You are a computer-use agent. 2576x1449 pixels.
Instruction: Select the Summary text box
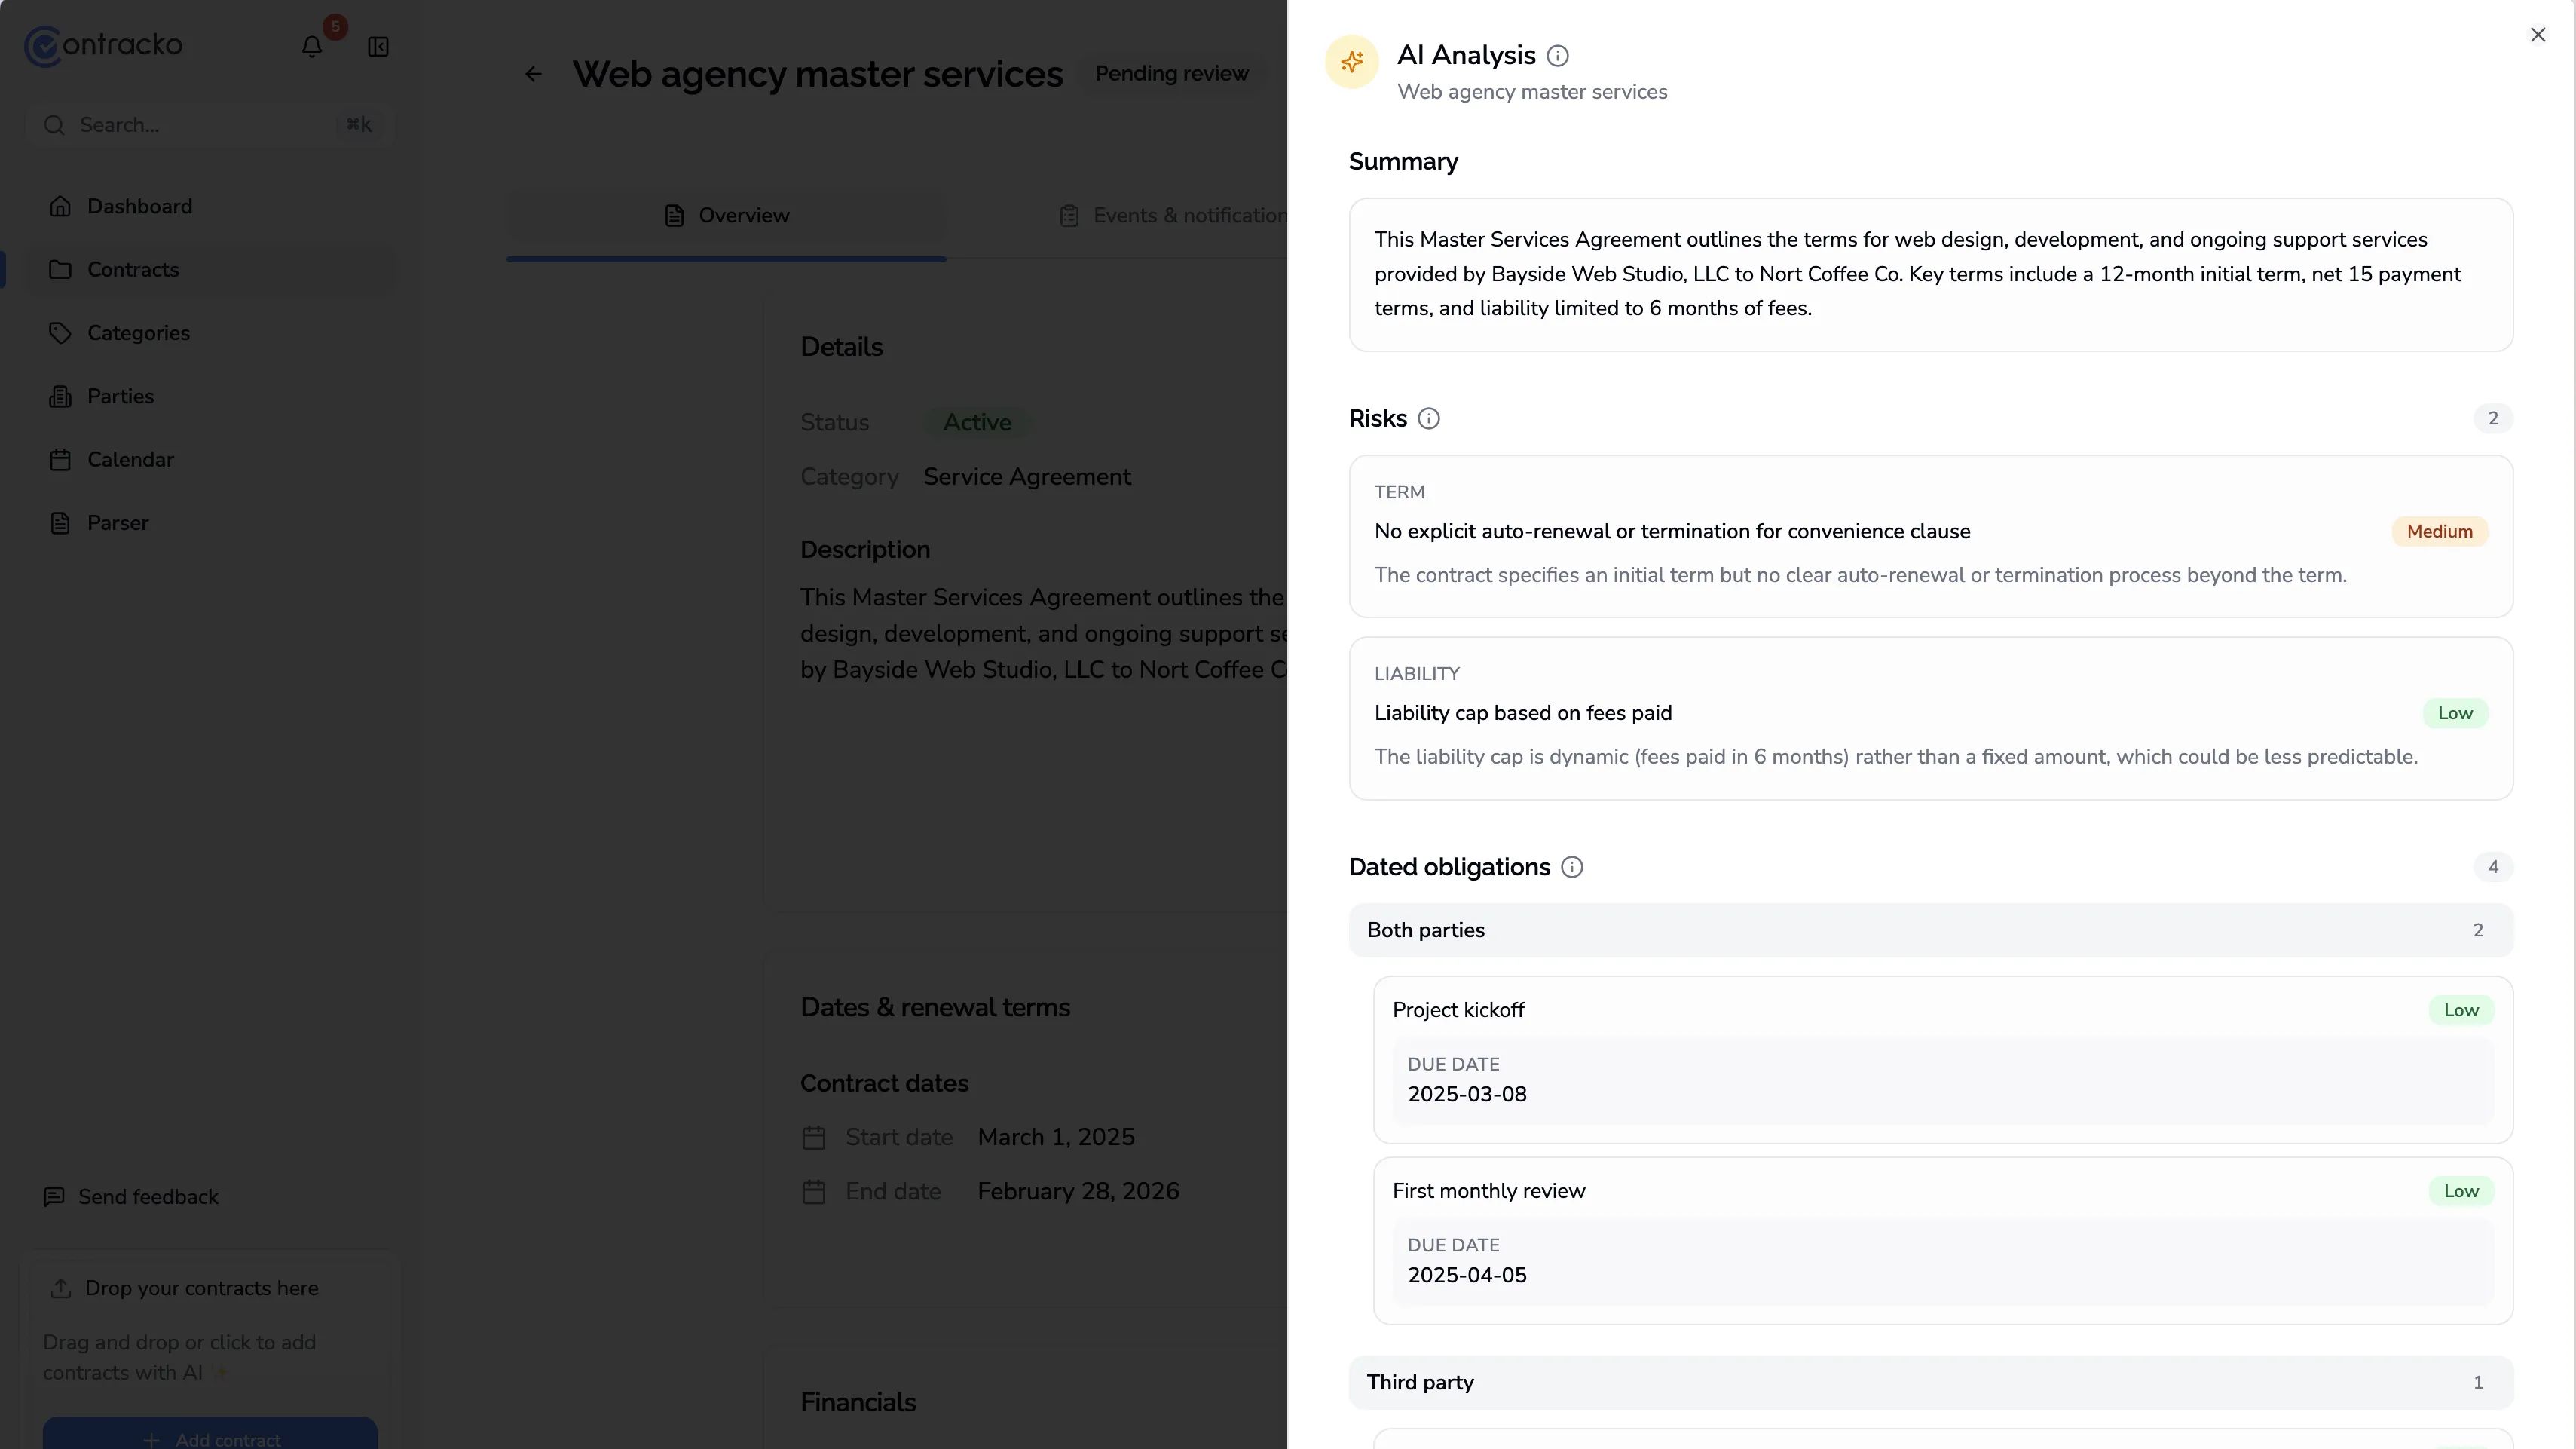[x=1930, y=275]
